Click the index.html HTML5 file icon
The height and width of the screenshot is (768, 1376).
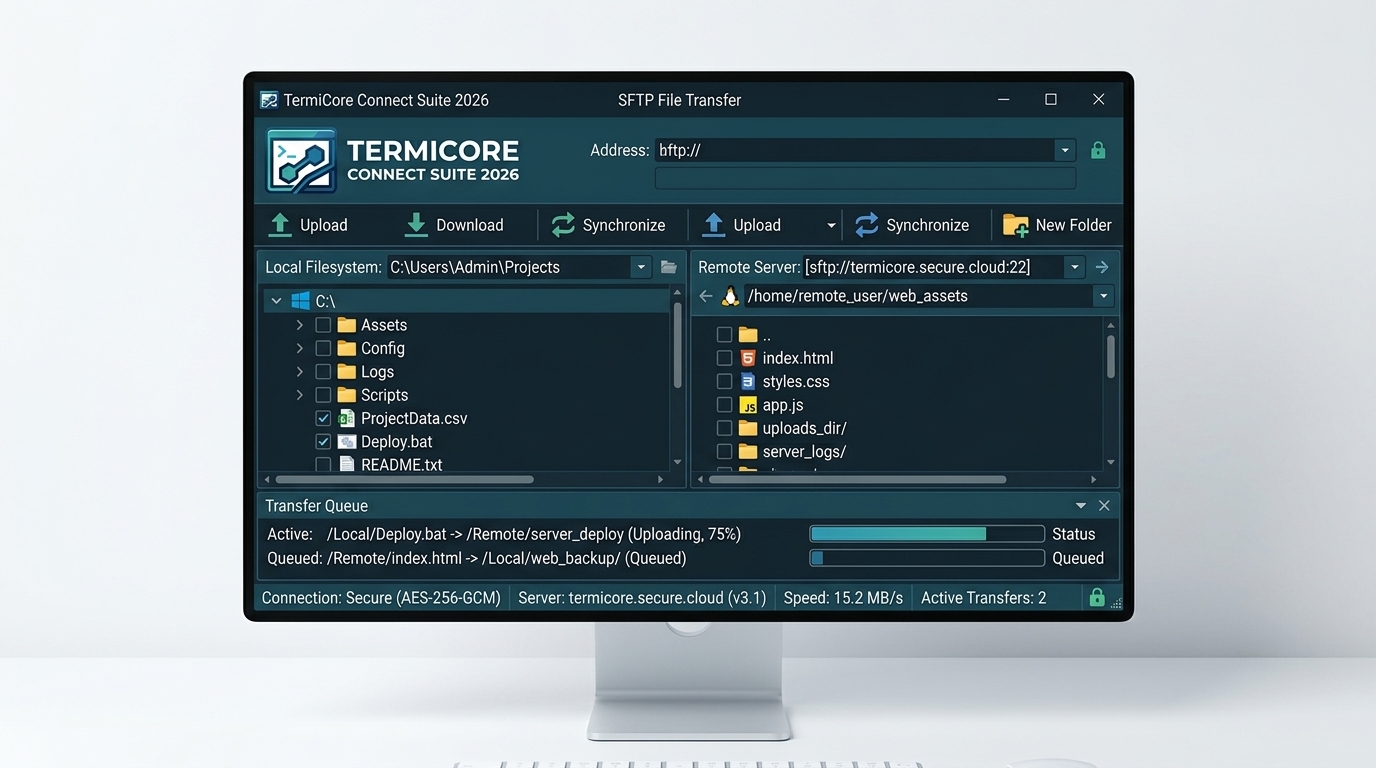pyautogui.click(x=748, y=358)
